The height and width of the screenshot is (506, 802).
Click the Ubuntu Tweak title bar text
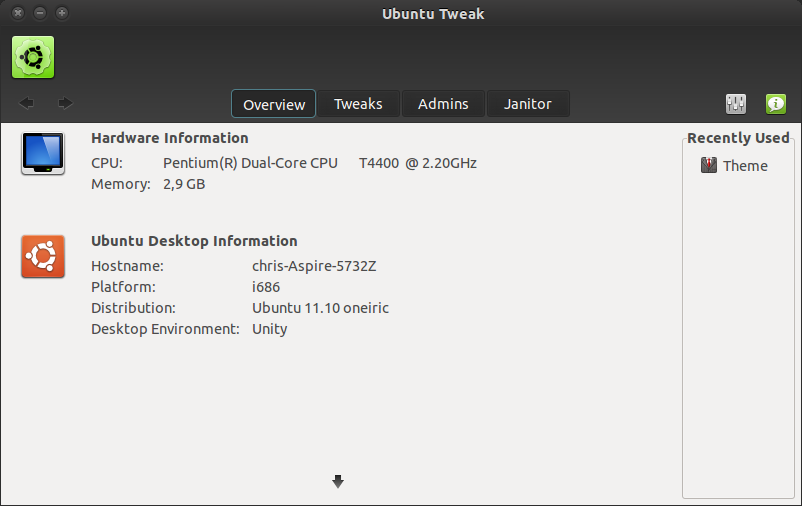(x=433, y=14)
